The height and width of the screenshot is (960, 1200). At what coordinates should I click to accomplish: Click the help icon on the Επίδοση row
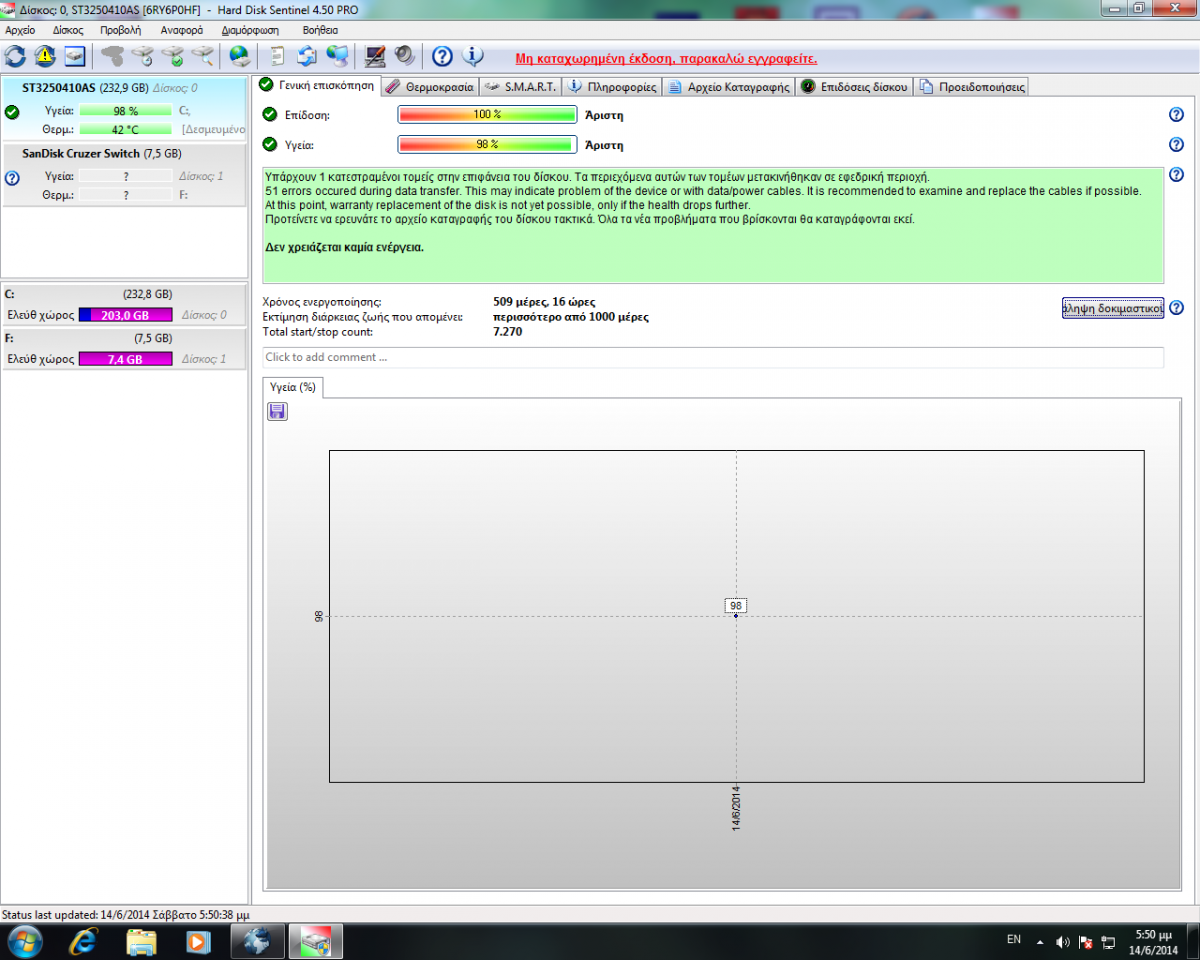point(1176,115)
